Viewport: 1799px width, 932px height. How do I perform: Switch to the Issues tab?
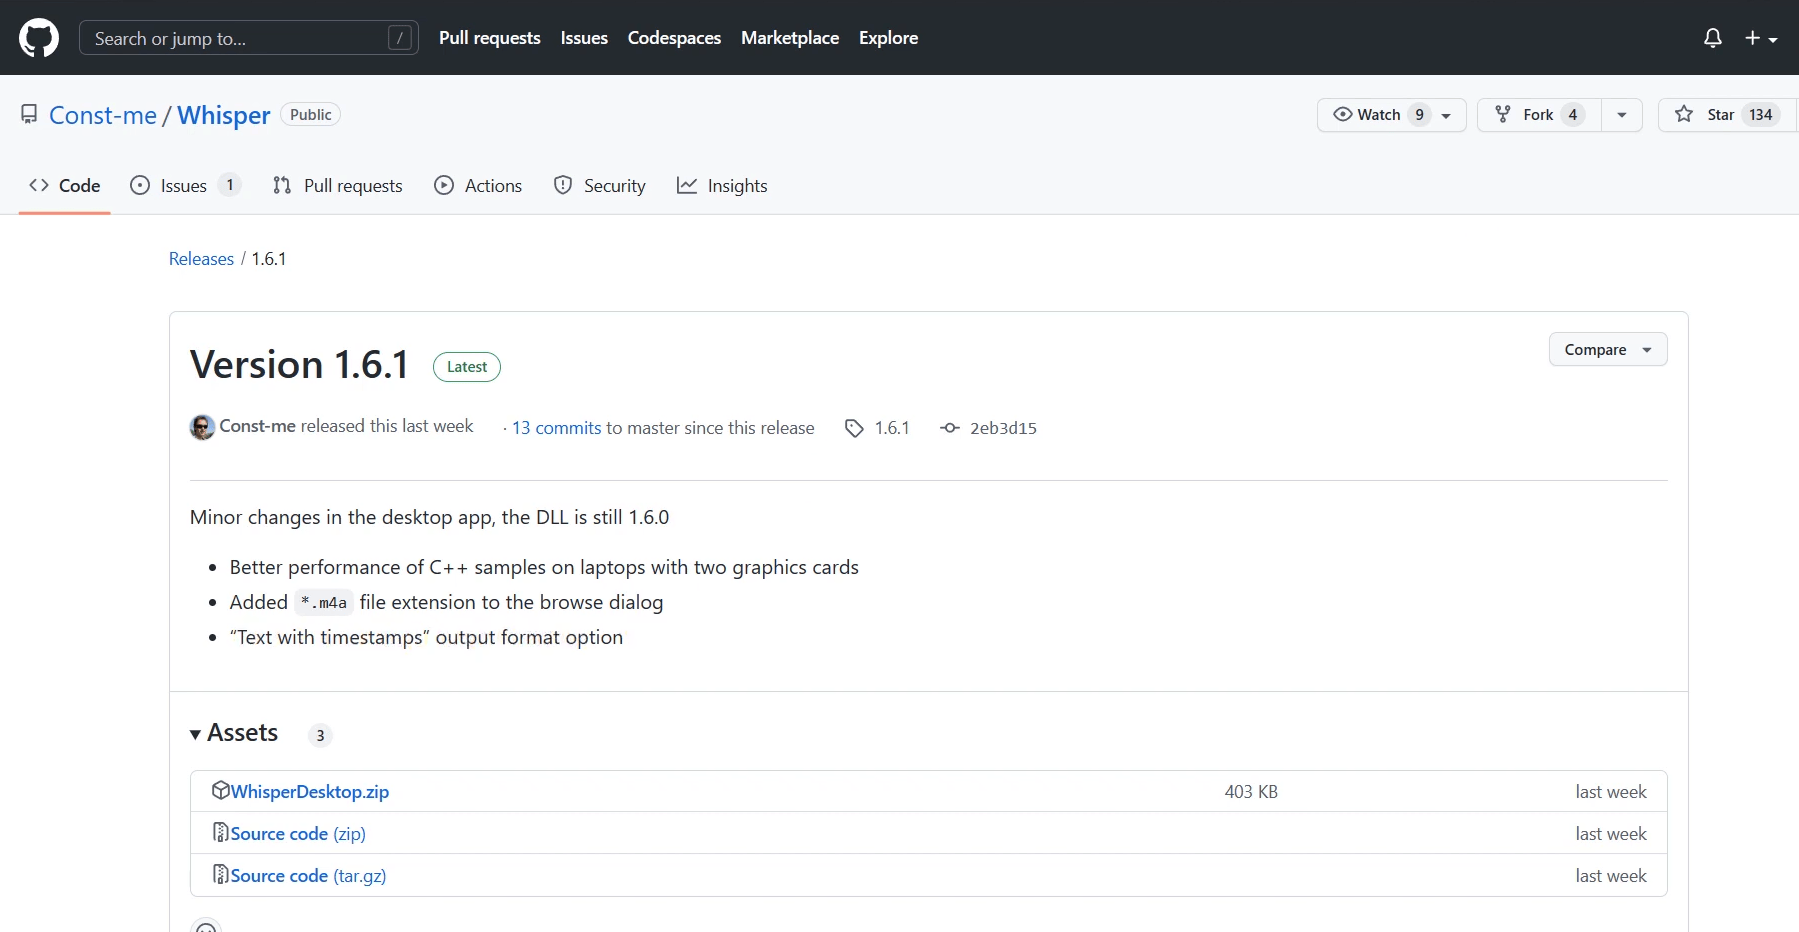coord(183,185)
